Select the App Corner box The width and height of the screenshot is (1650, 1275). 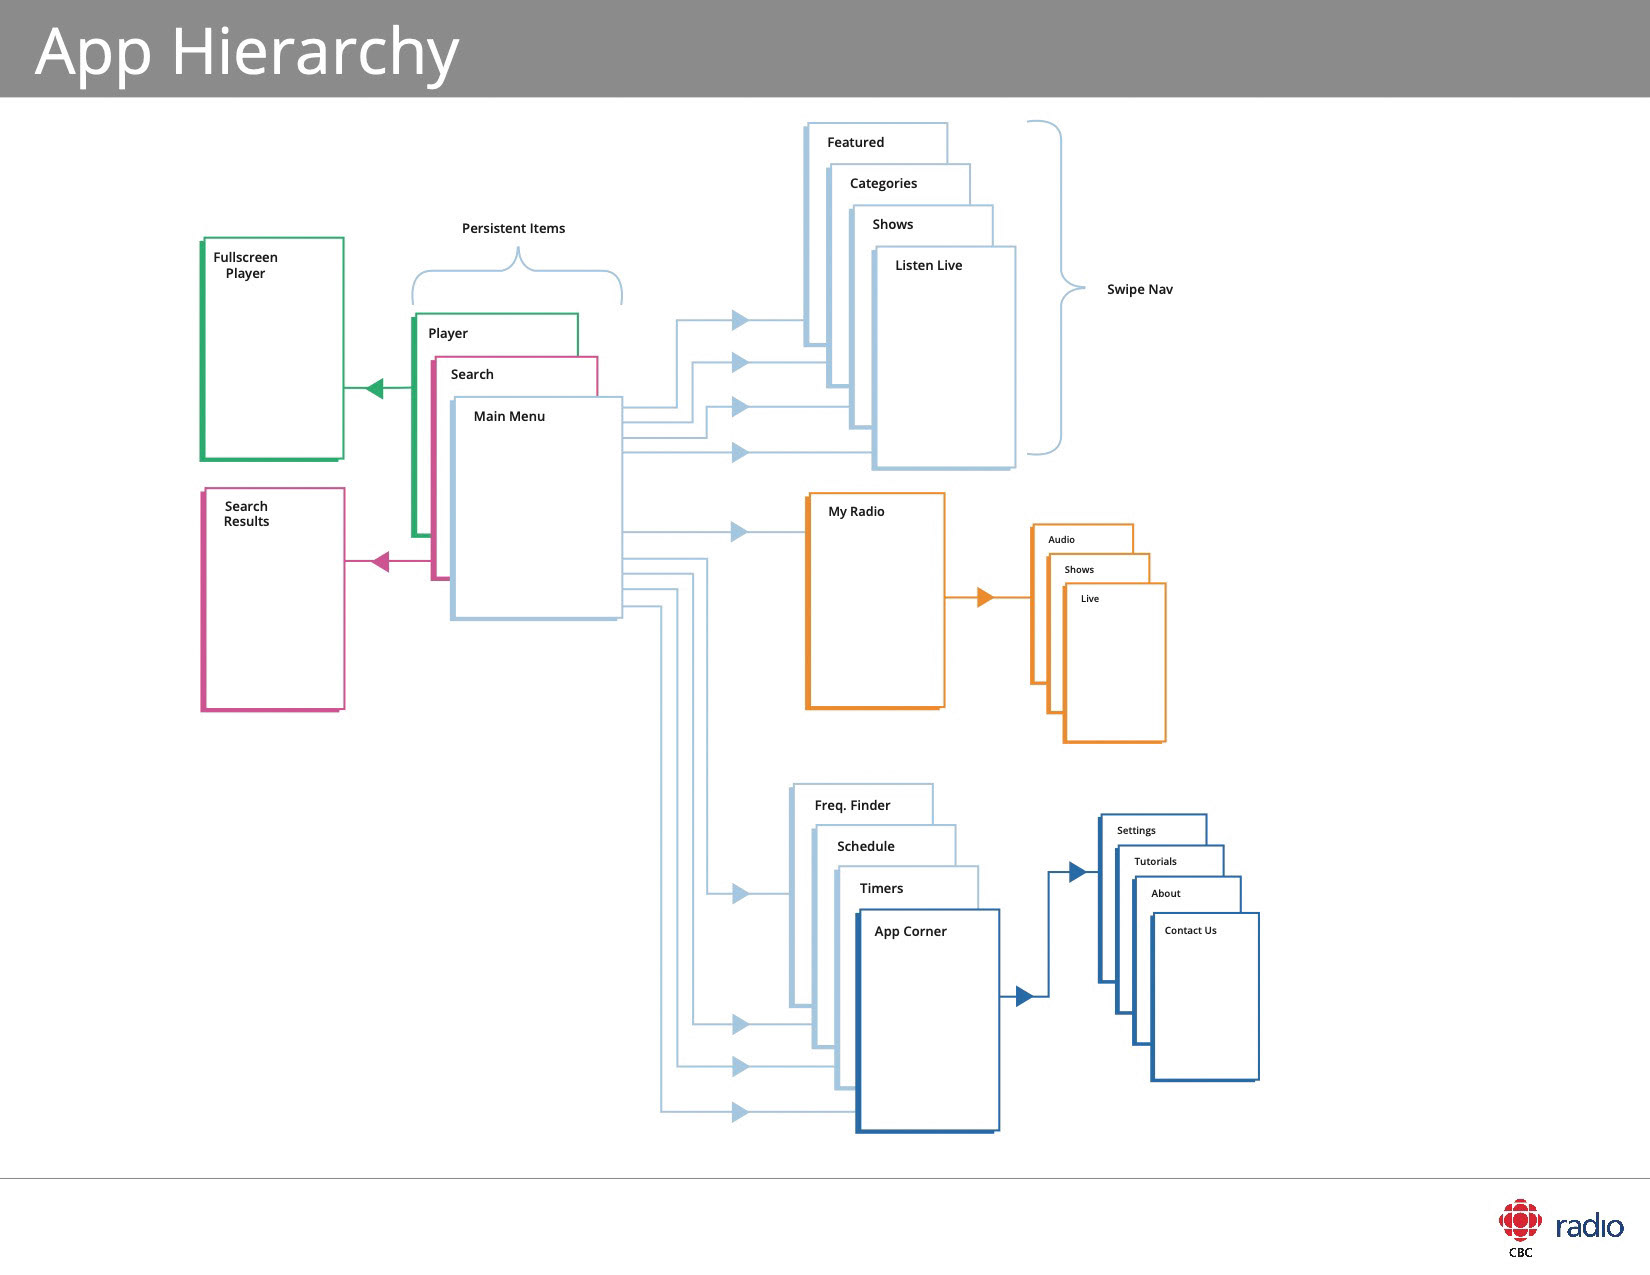point(928,1020)
